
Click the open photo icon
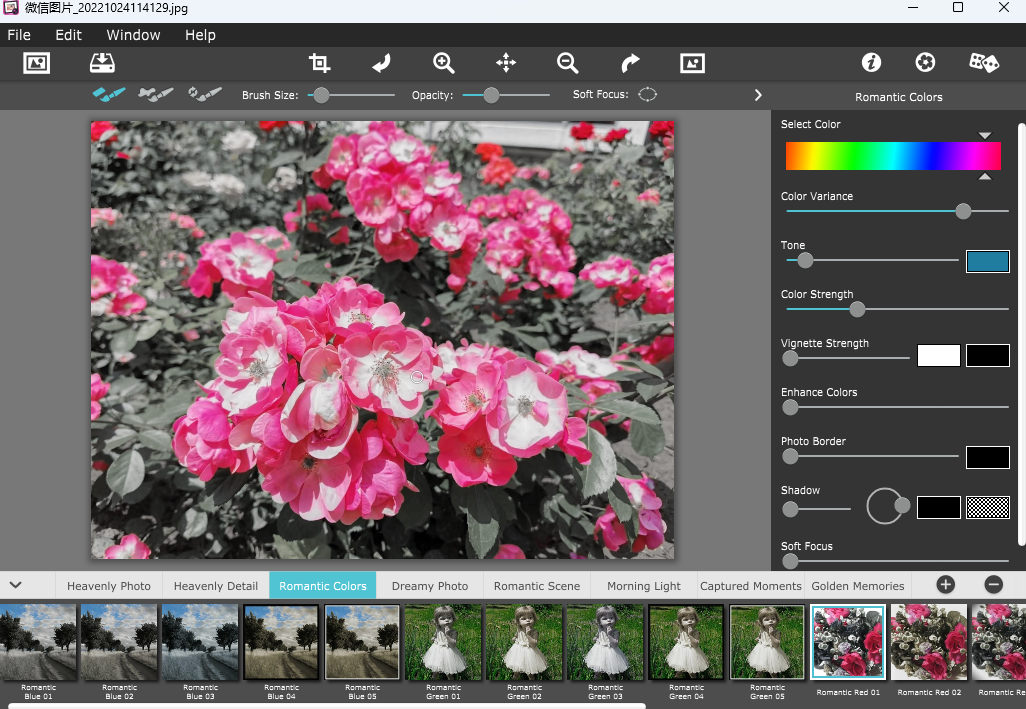36,63
